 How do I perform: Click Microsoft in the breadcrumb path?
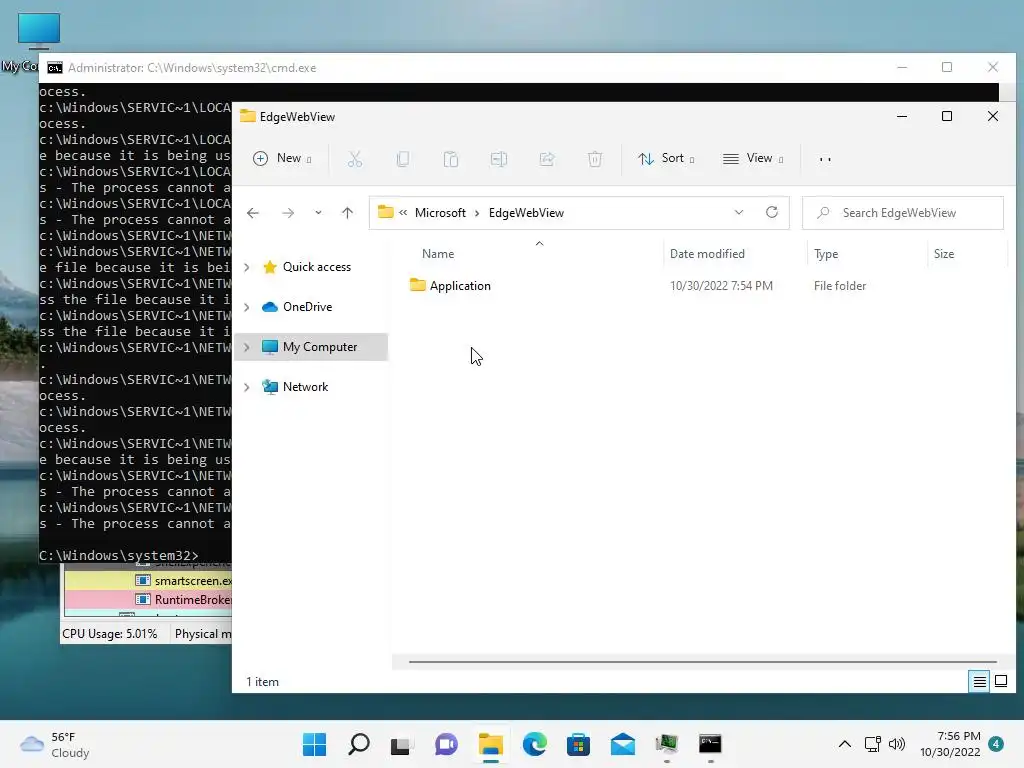(440, 213)
